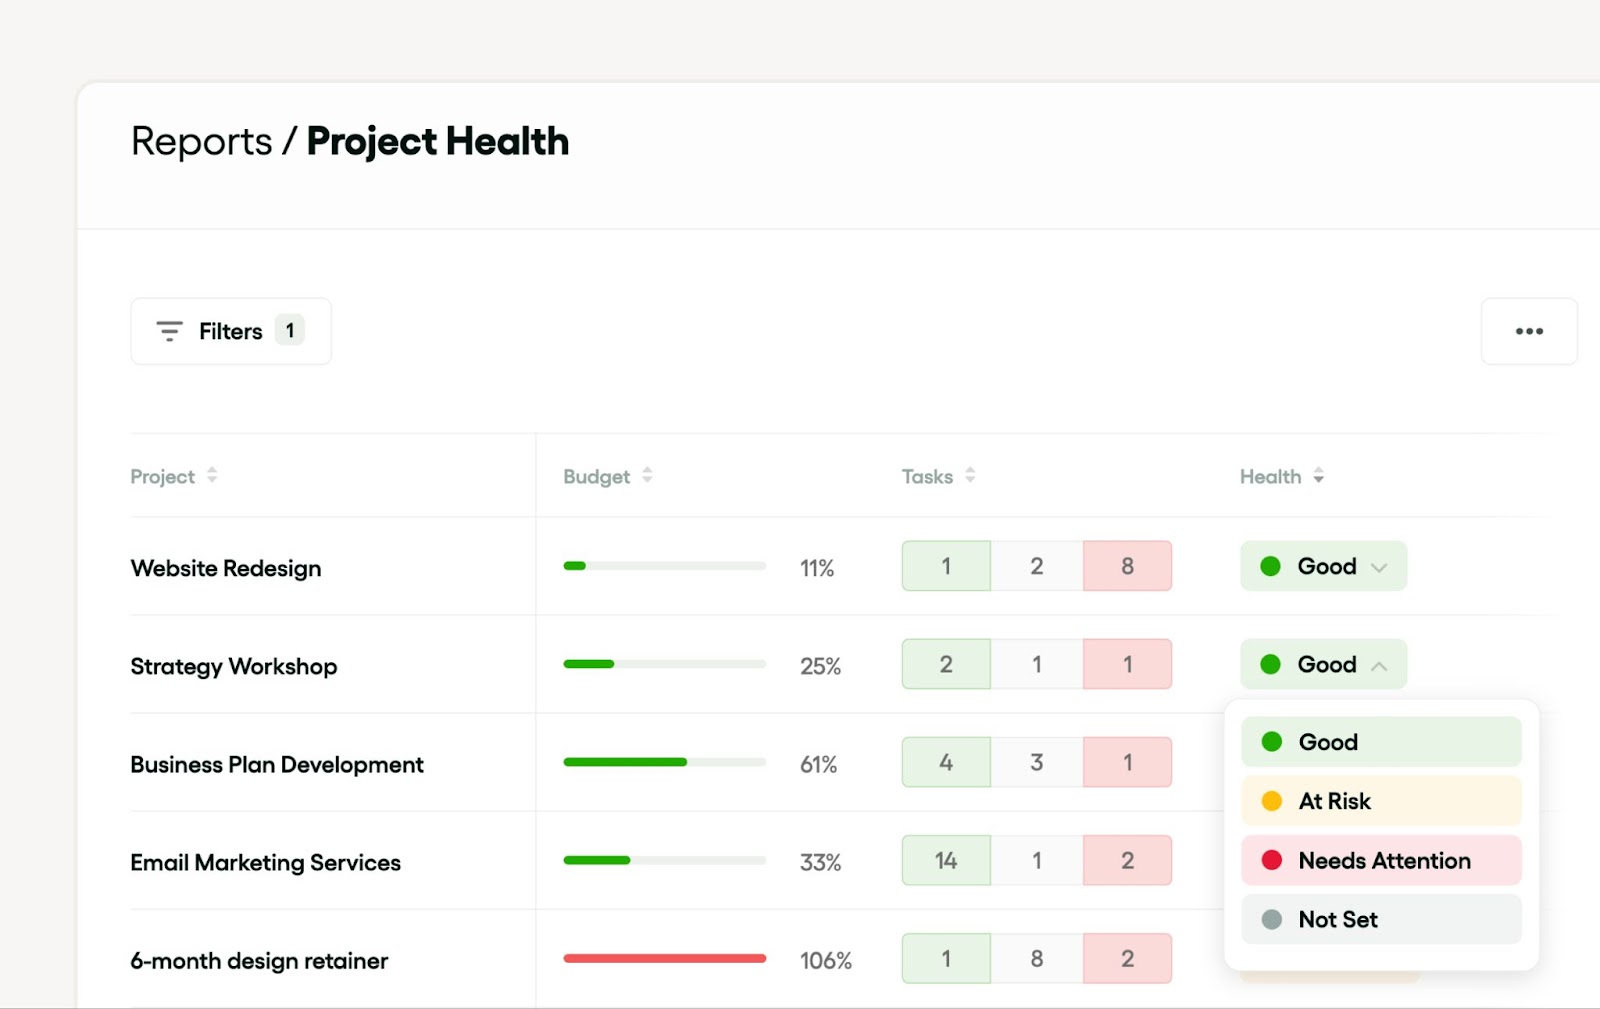Open the Filters button
This screenshot has width=1600, height=1009.
tap(231, 331)
